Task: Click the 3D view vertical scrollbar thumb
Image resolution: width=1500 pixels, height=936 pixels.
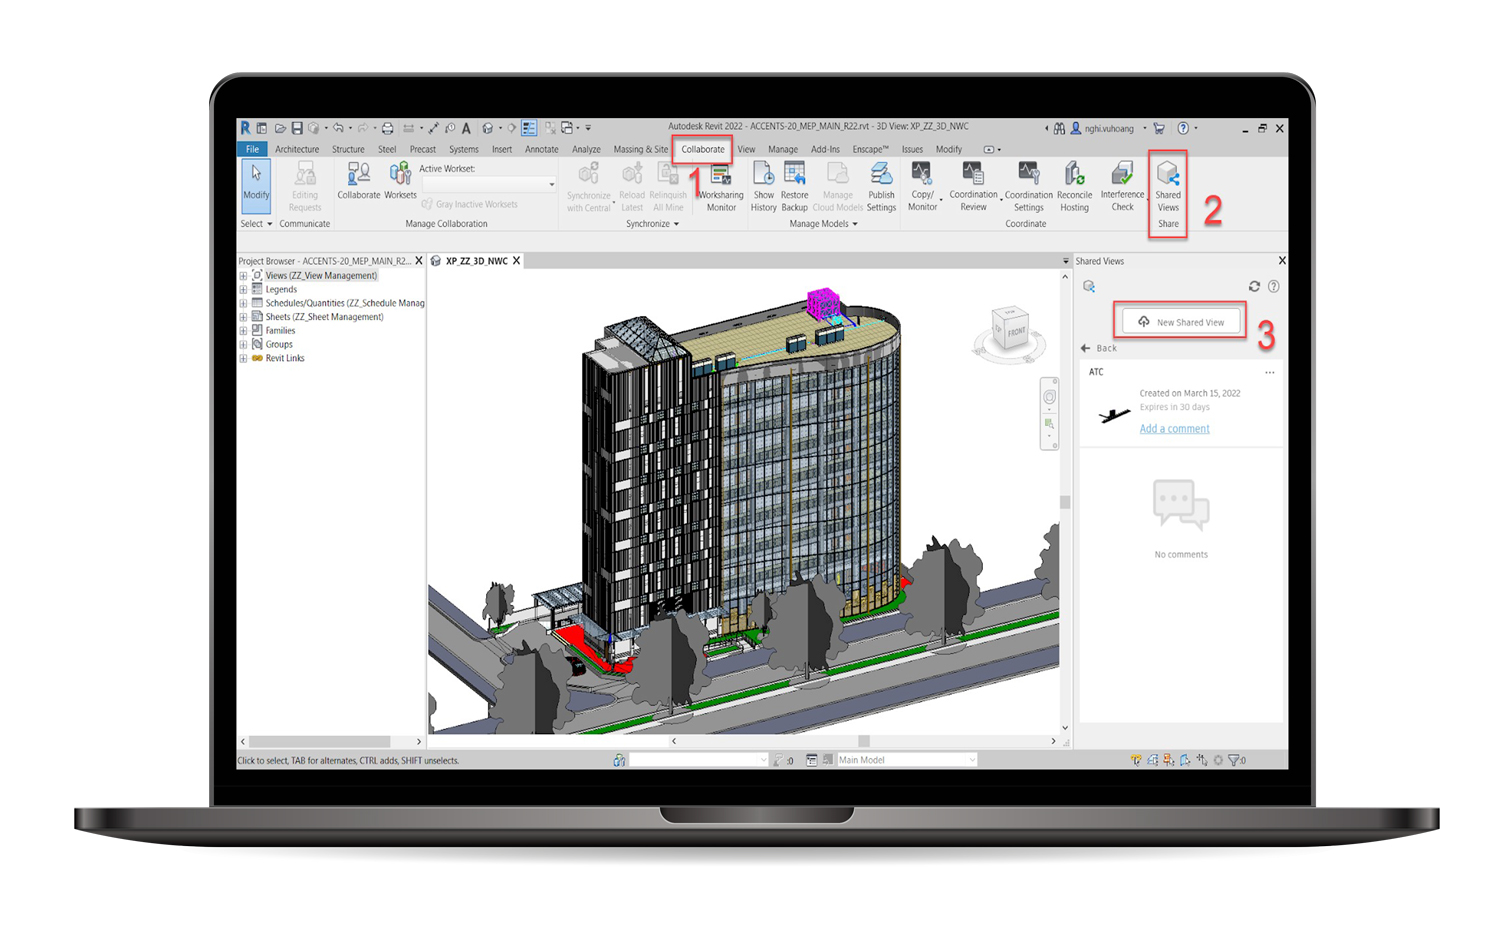Action: pos(1065,502)
